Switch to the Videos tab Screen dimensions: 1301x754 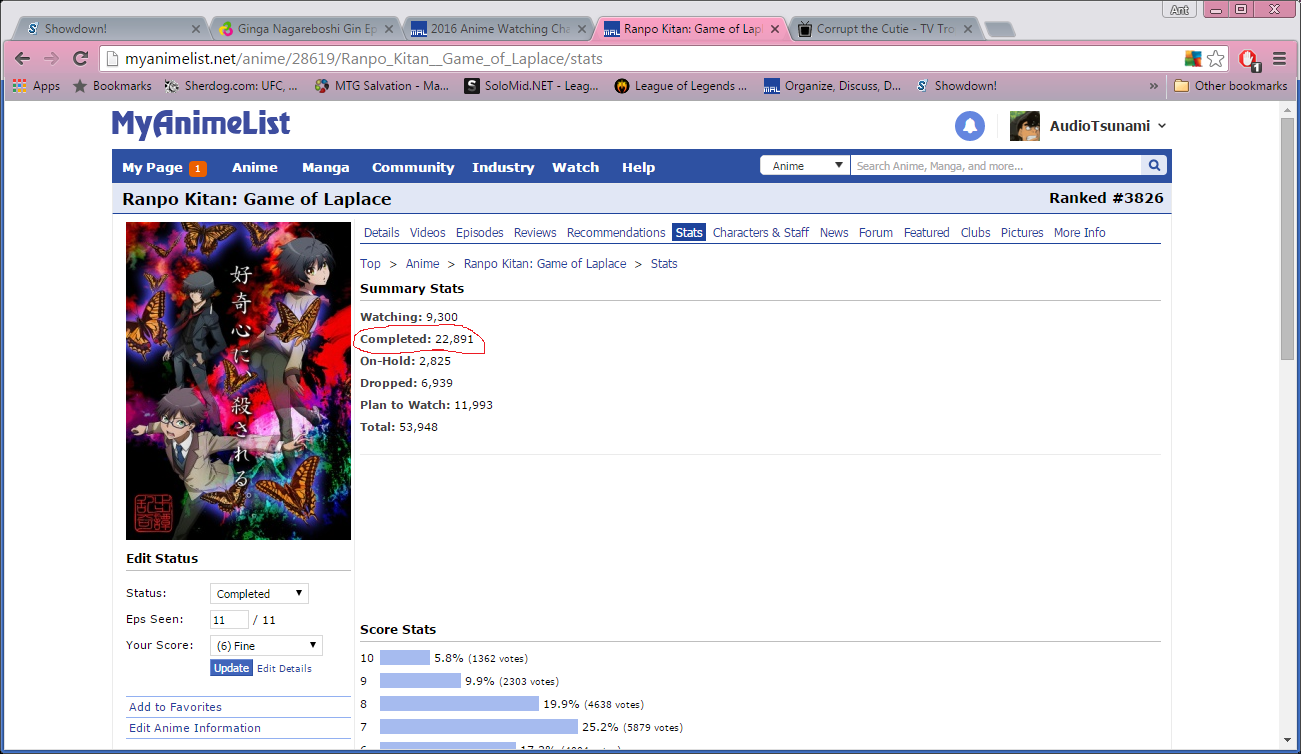428,233
